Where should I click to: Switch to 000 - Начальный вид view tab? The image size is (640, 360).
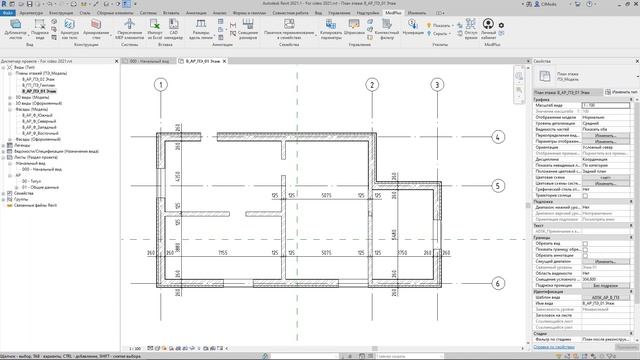149,61
